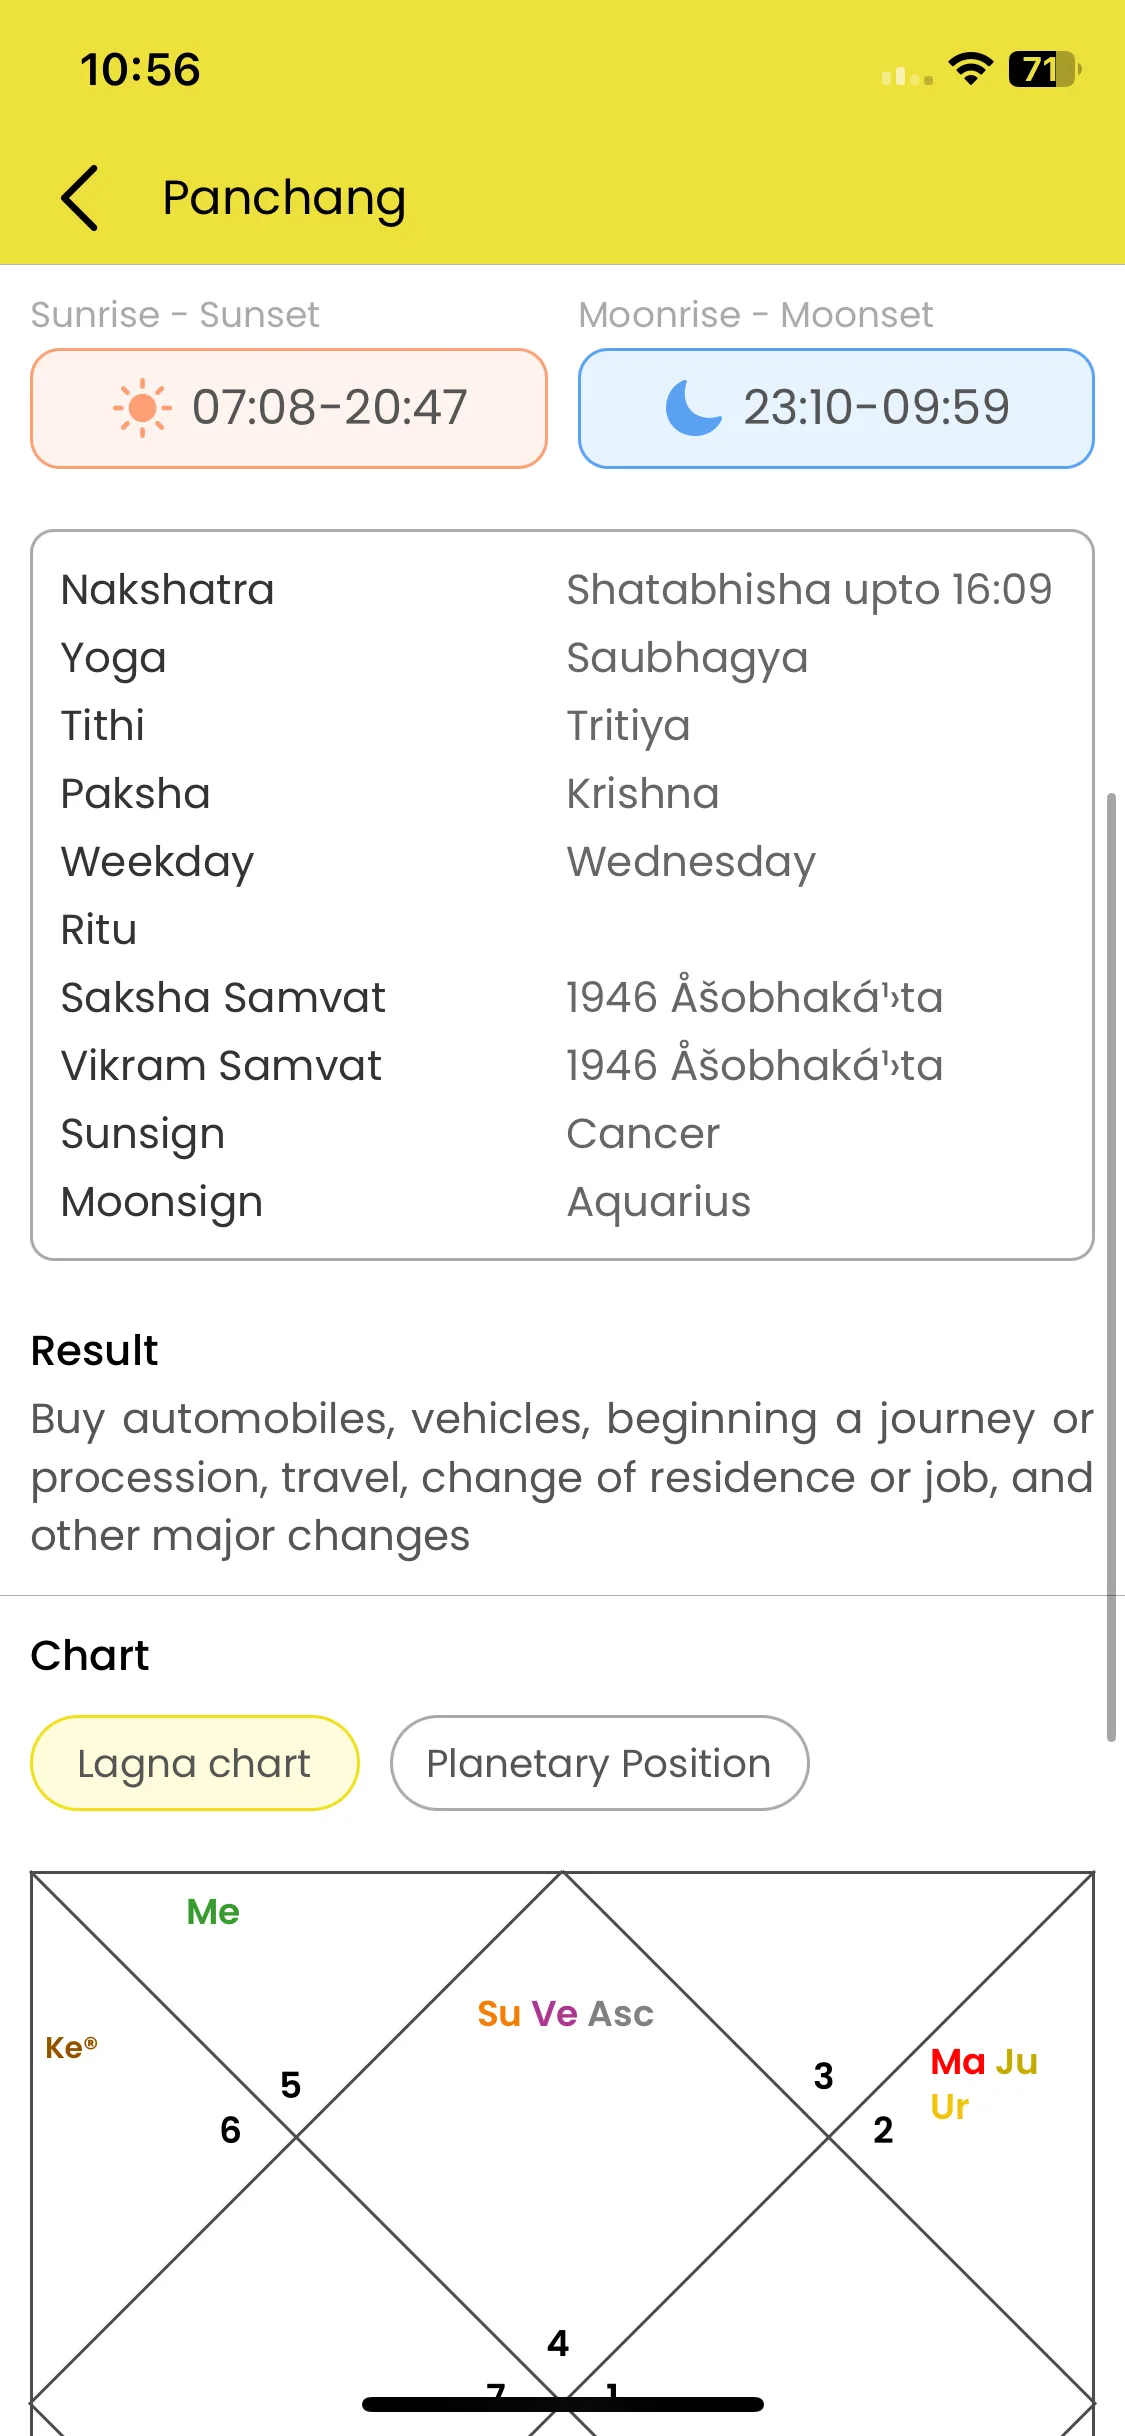Image resolution: width=1125 pixels, height=2436 pixels.
Task: Tap the Tithi Tritiya value
Action: click(x=628, y=726)
